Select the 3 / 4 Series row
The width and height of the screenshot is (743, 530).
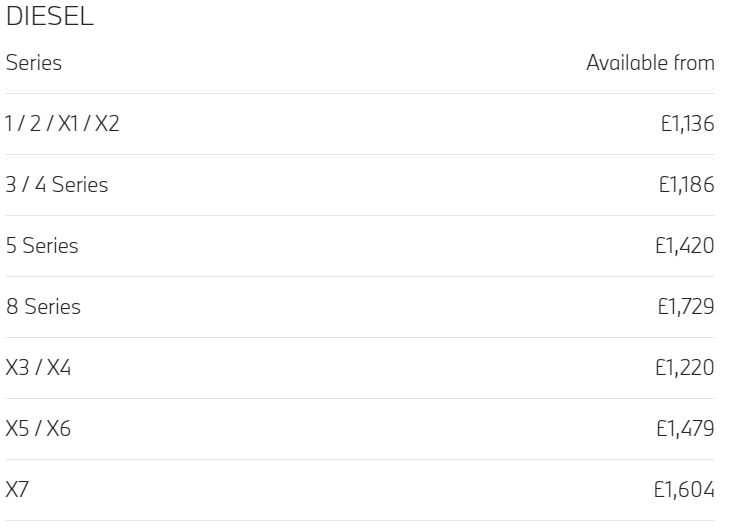(360, 185)
